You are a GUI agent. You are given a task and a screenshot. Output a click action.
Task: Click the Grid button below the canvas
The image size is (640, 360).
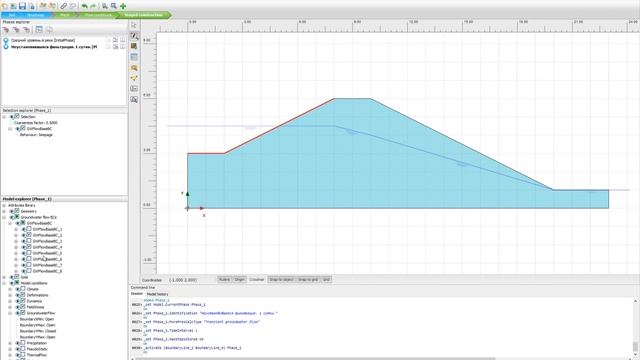[326, 280]
